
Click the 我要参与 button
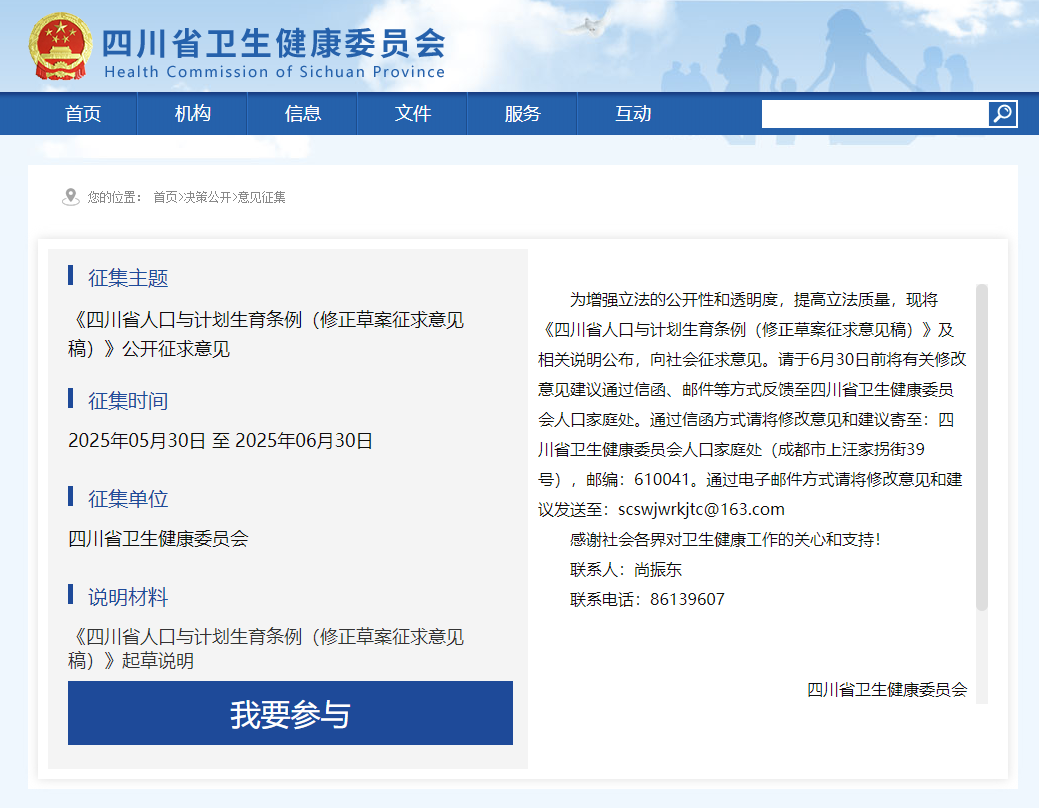[290, 713]
